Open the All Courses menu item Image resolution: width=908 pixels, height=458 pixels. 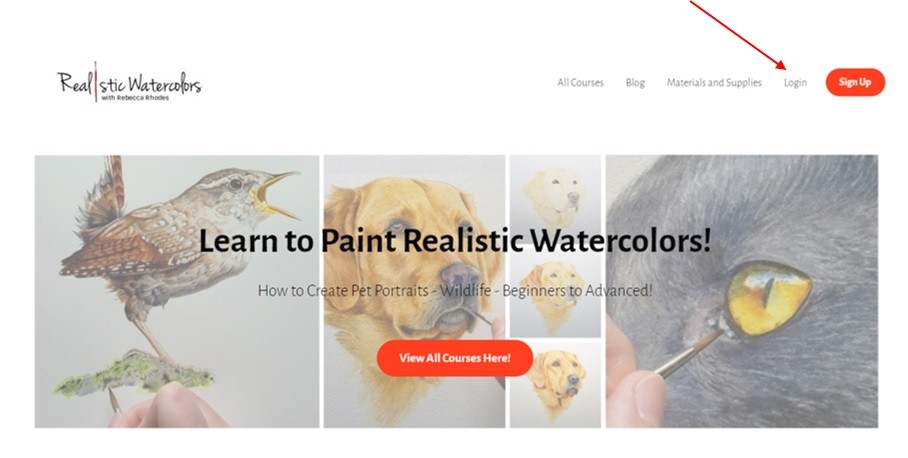580,83
